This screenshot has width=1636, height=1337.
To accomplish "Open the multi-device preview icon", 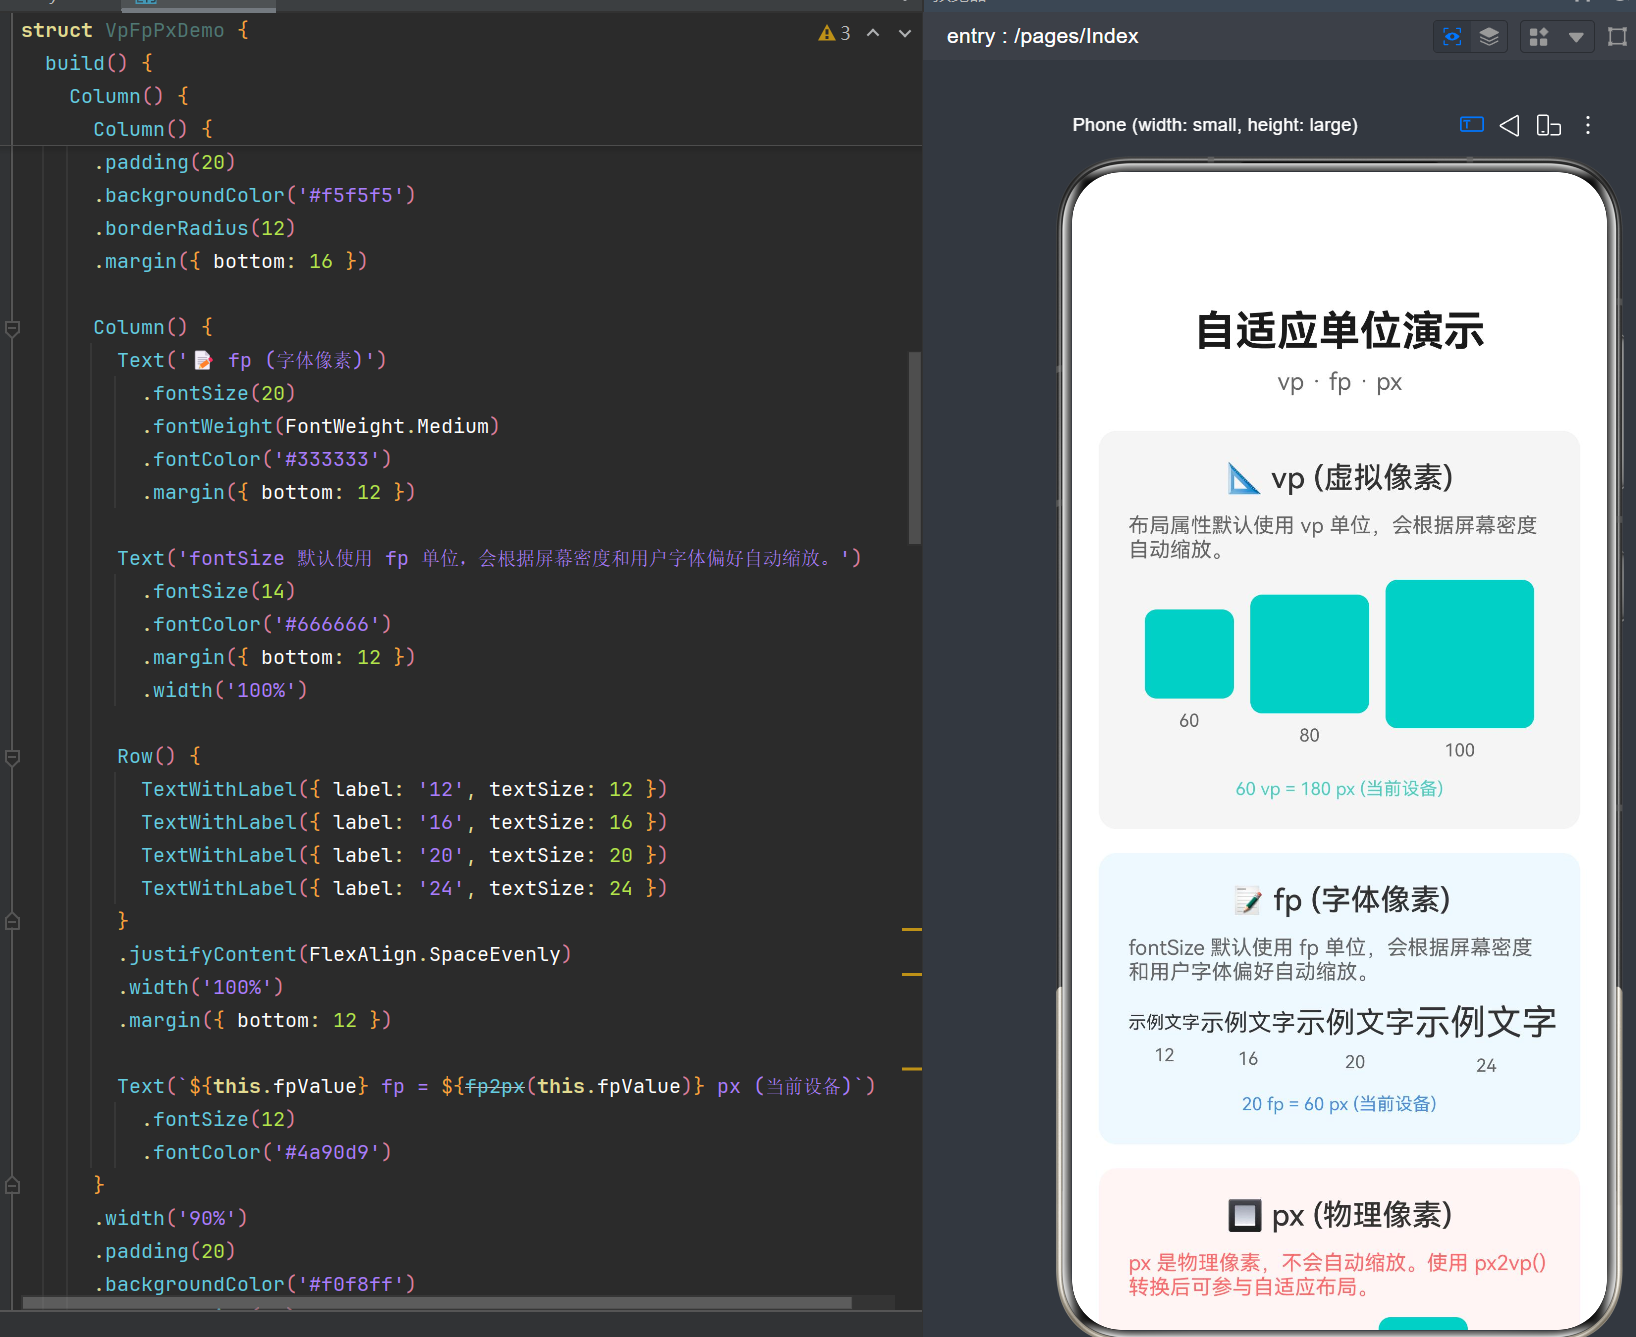I will tap(1549, 125).
